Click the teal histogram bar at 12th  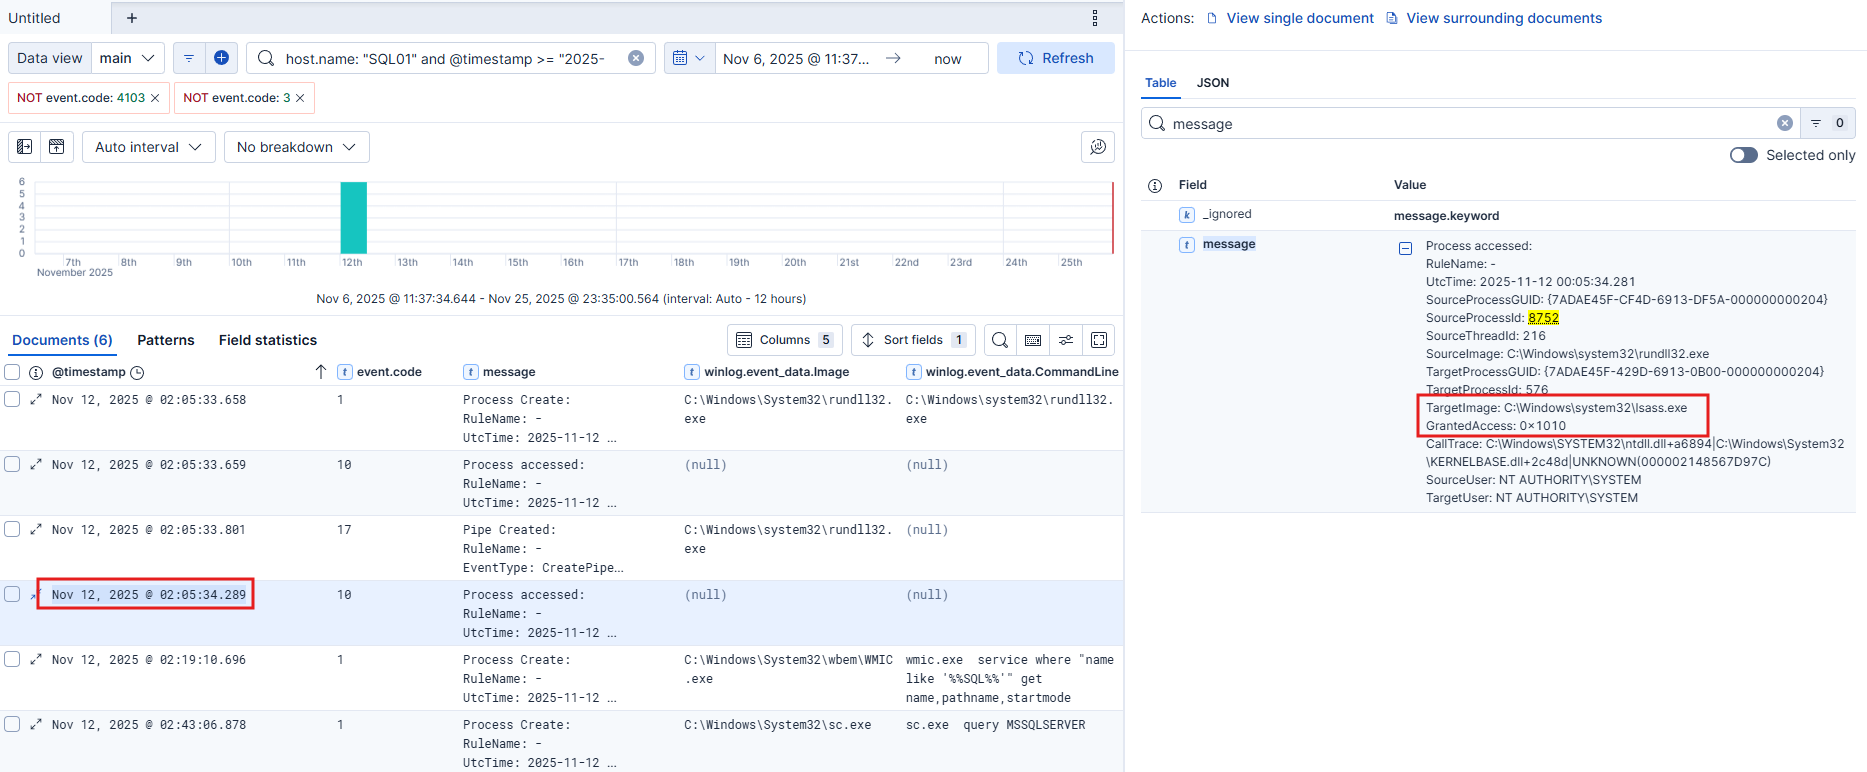click(353, 217)
